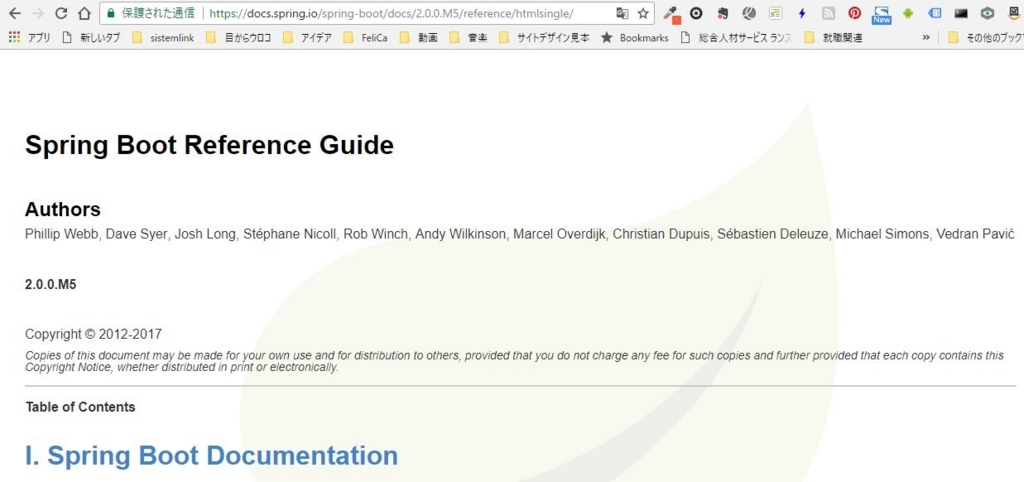This screenshot has width=1024, height=482.
Task: Open the color picker eyedropper extension
Action: click(x=671, y=14)
